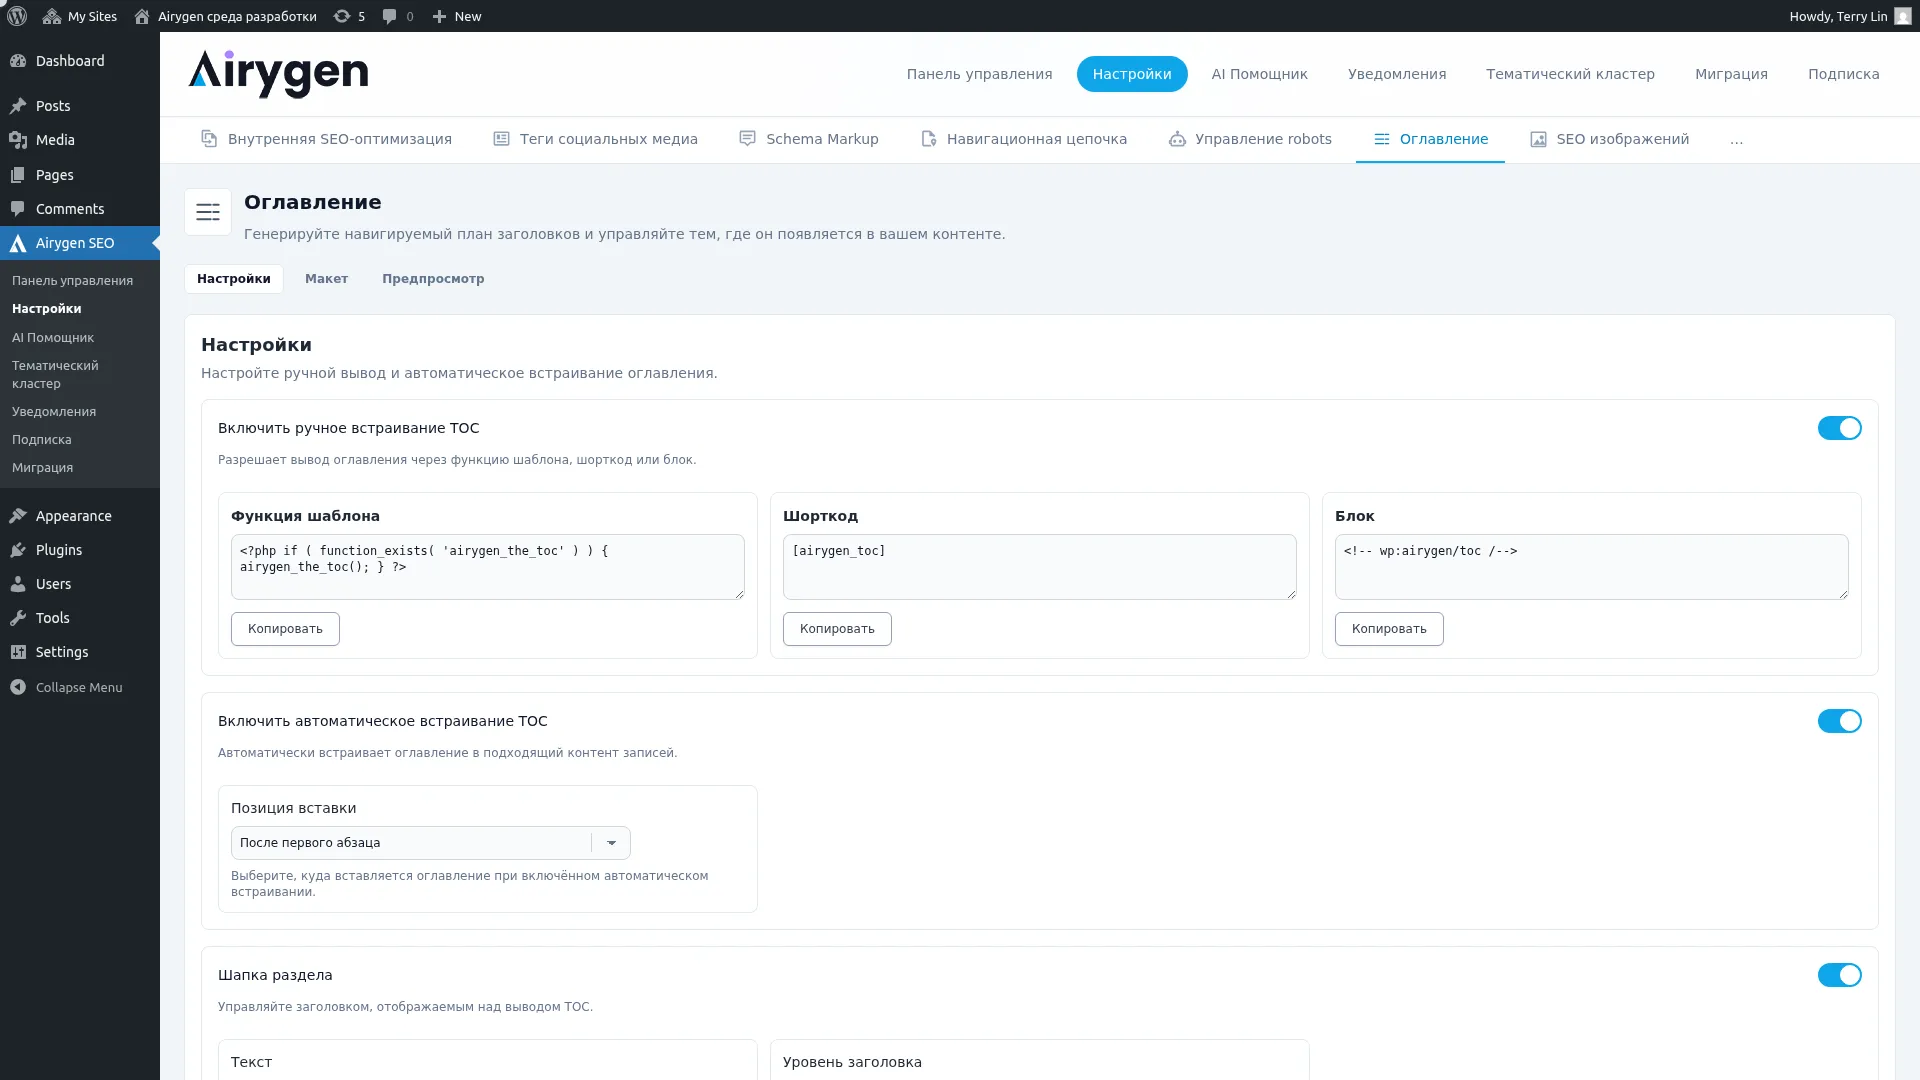The height and width of the screenshot is (1080, 1920).
Task: Click the Posts pushpin icon
Action: [x=18, y=106]
